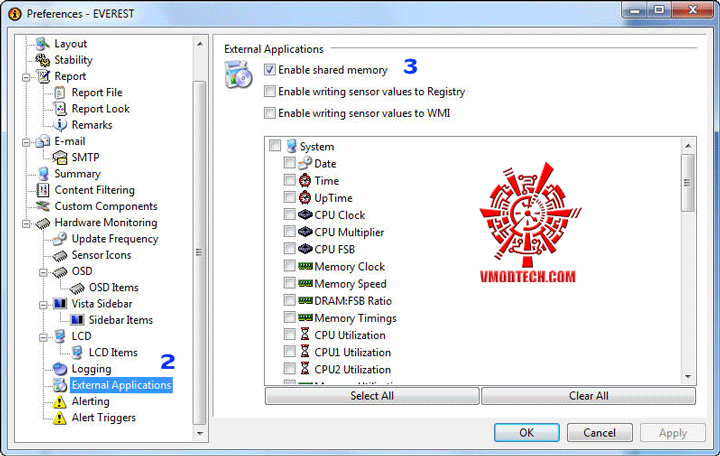Click the CPU2 Utilization label

[x=353, y=369]
